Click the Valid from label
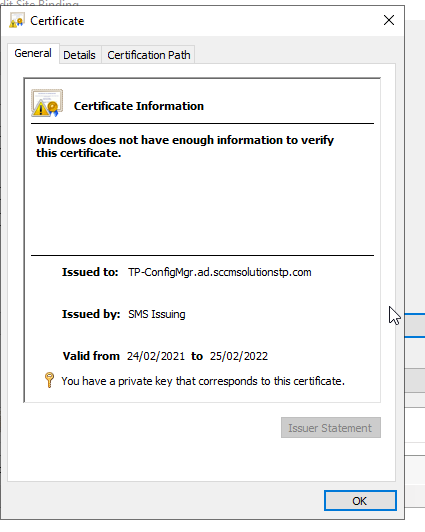Image resolution: width=425 pixels, height=532 pixels. [x=91, y=356]
